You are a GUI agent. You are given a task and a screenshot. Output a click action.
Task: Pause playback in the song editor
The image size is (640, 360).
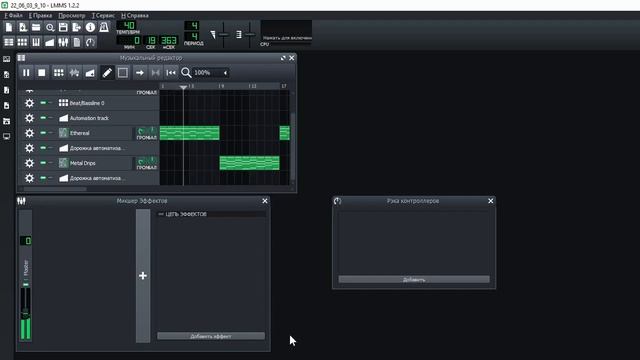(26, 73)
